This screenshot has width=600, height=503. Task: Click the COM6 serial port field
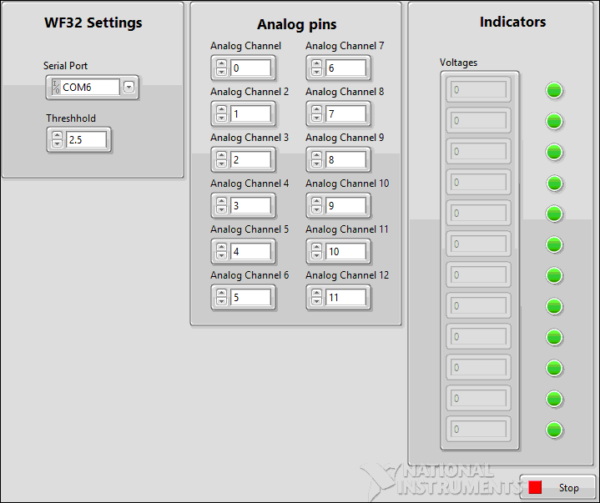[x=89, y=87]
